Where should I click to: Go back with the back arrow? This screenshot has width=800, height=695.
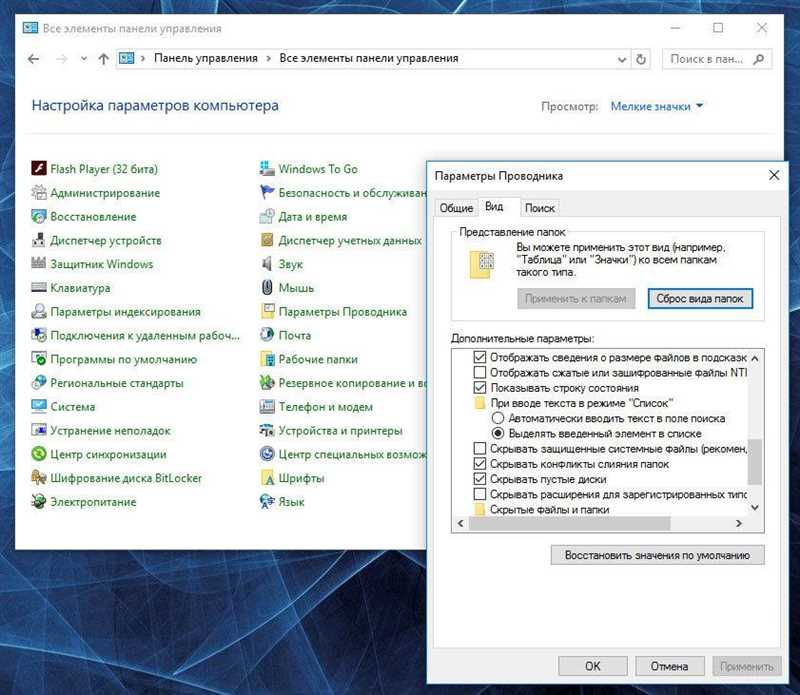coord(34,59)
